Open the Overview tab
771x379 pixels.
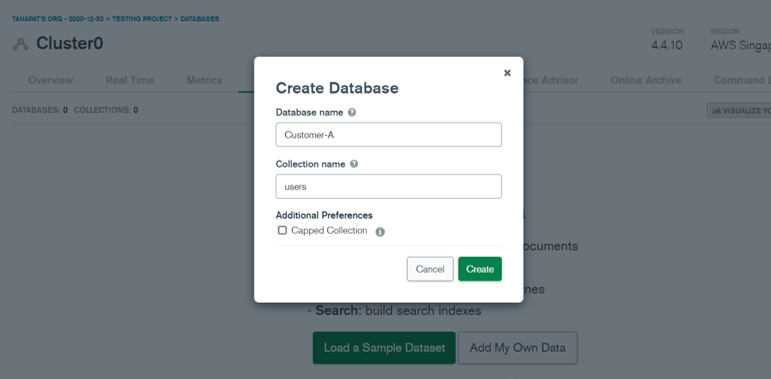51,80
